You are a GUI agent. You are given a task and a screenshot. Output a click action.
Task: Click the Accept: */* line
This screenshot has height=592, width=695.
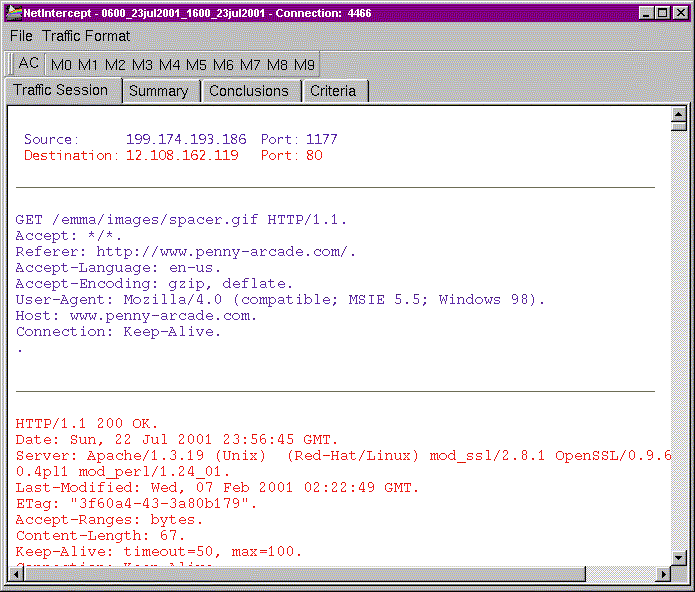pyautogui.click(x=68, y=236)
